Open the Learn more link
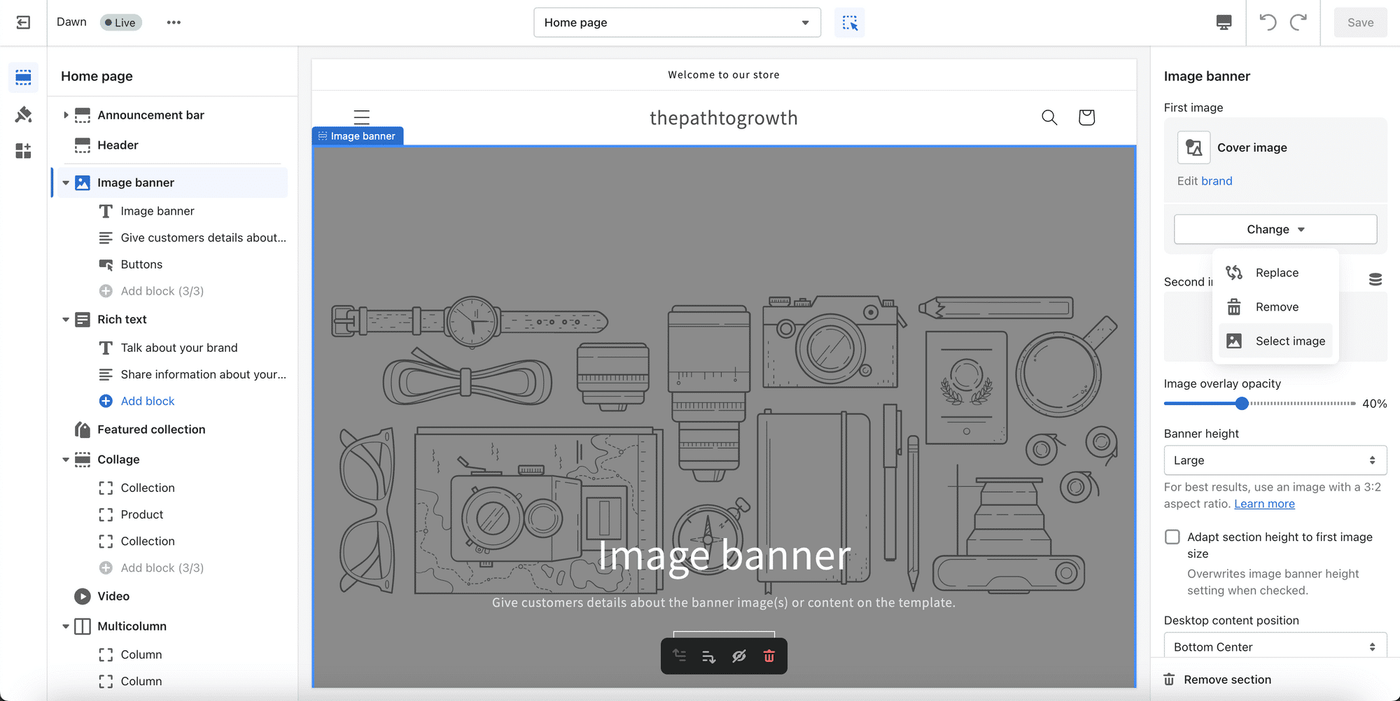This screenshot has height=701, width=1400. [1264, 504]
